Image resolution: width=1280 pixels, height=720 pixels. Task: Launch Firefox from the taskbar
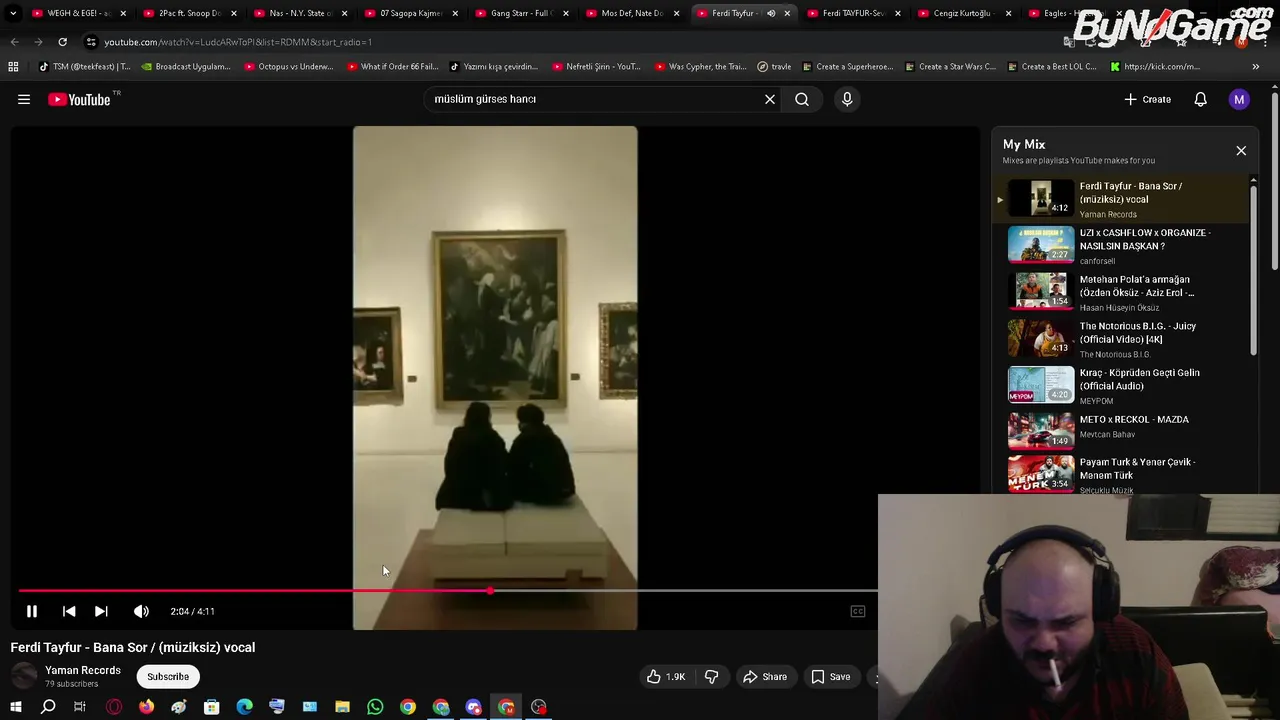(x=147, y=708)
